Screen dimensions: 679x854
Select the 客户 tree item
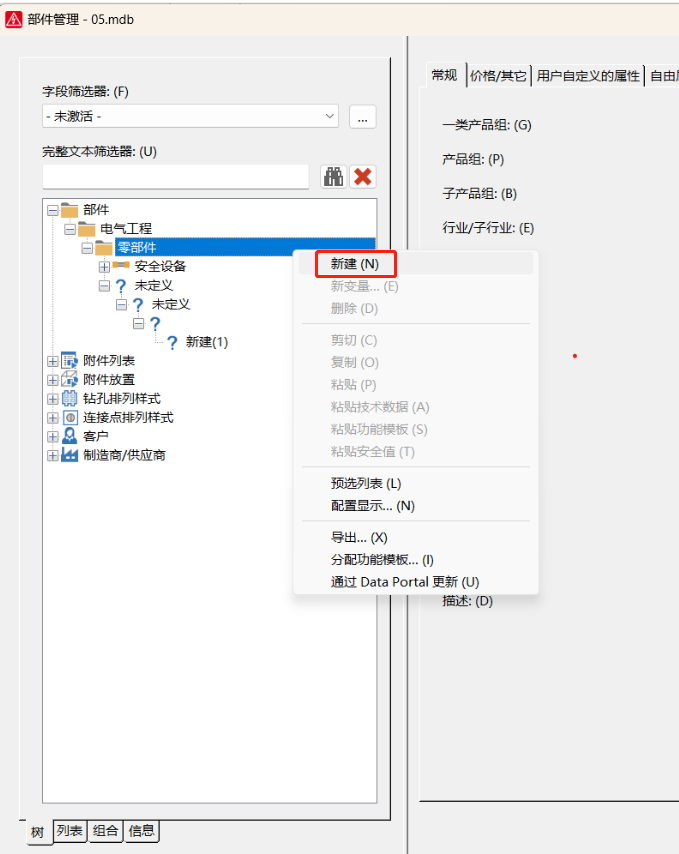pos(95,436)
